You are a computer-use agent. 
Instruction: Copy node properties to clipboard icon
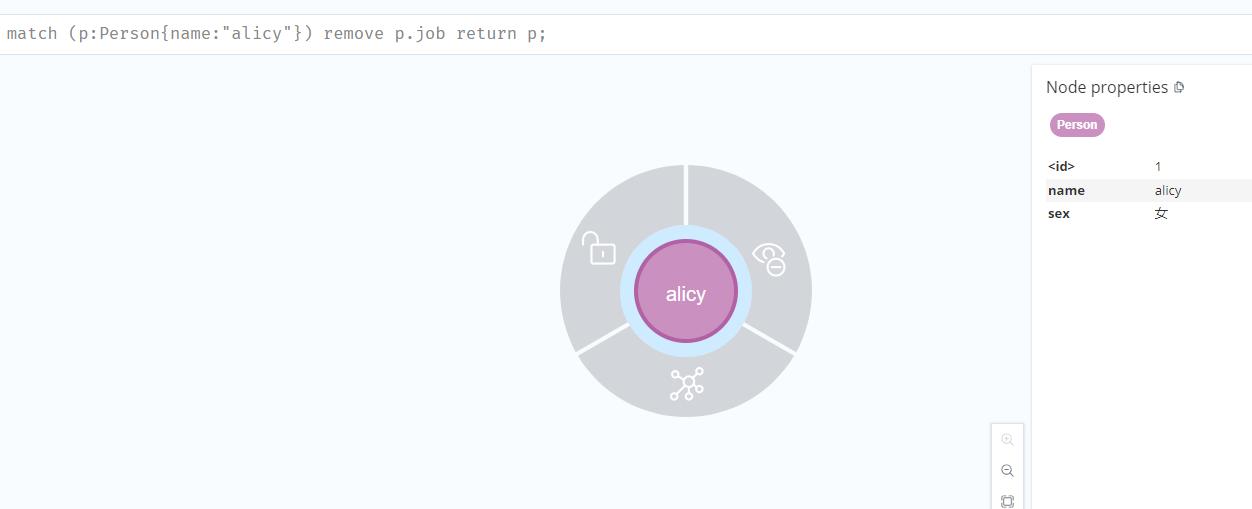(1179, 88)
